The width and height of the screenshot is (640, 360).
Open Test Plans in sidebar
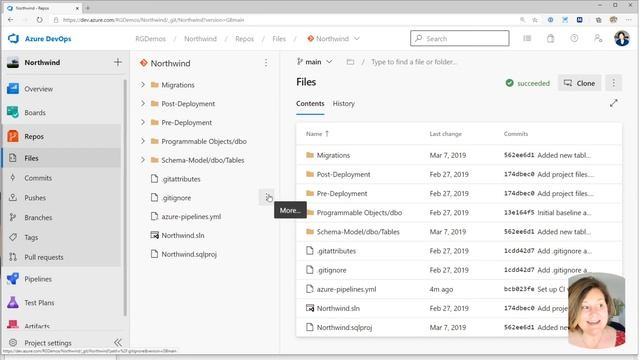coord(39,302)
